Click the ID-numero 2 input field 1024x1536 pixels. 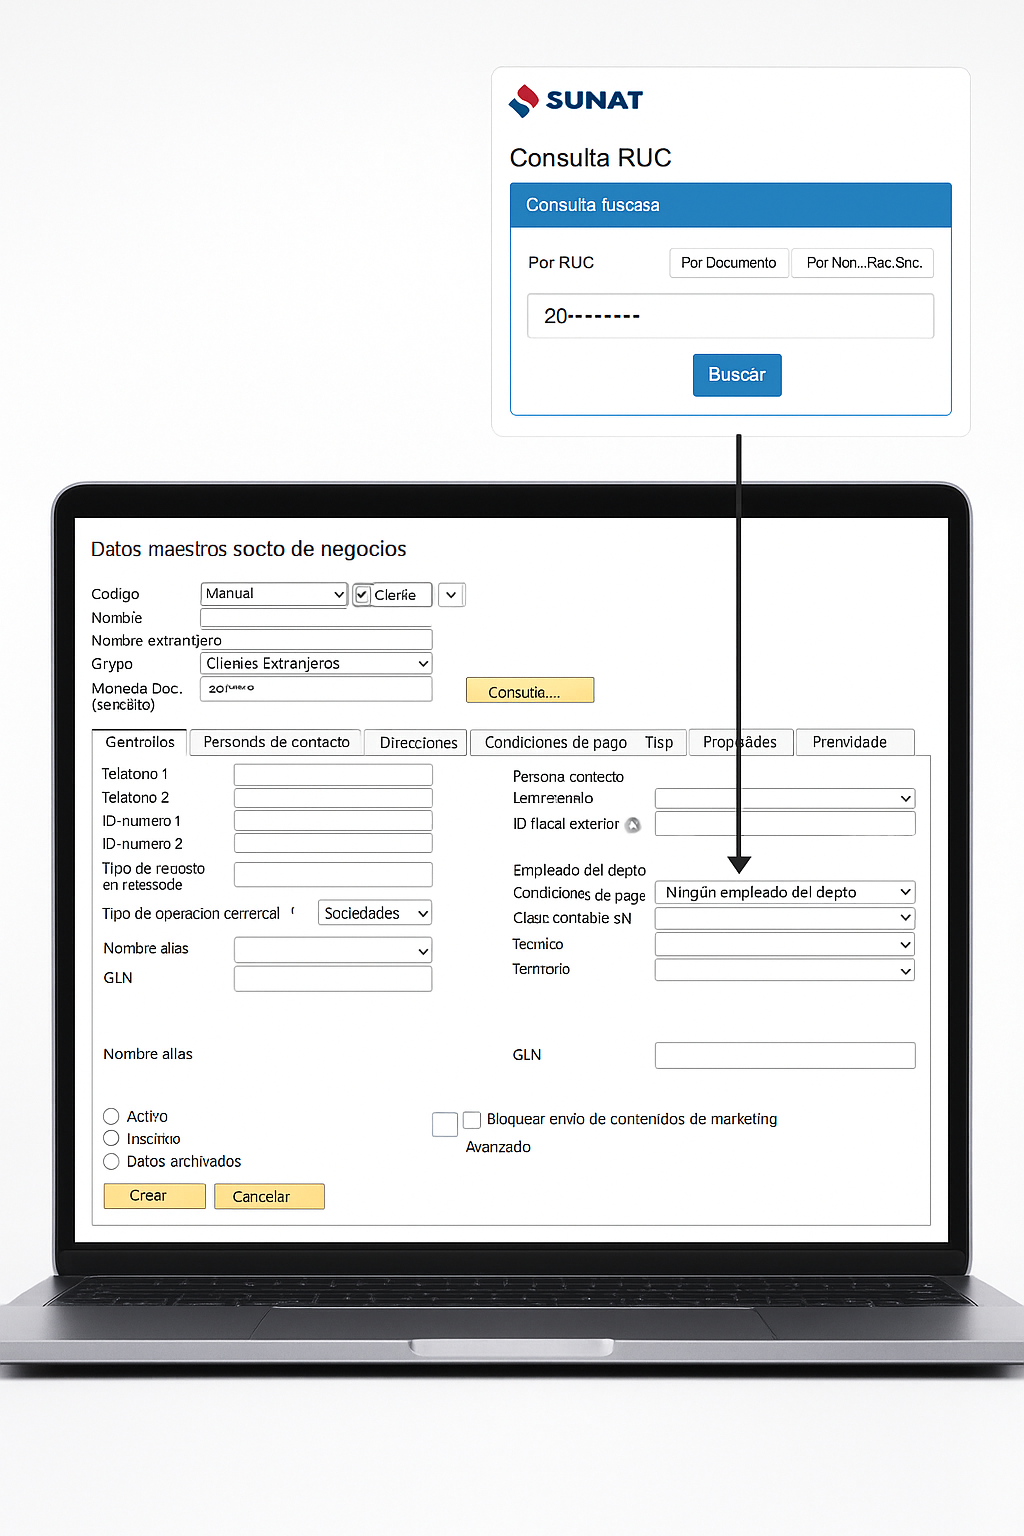[x=333, y=844]
